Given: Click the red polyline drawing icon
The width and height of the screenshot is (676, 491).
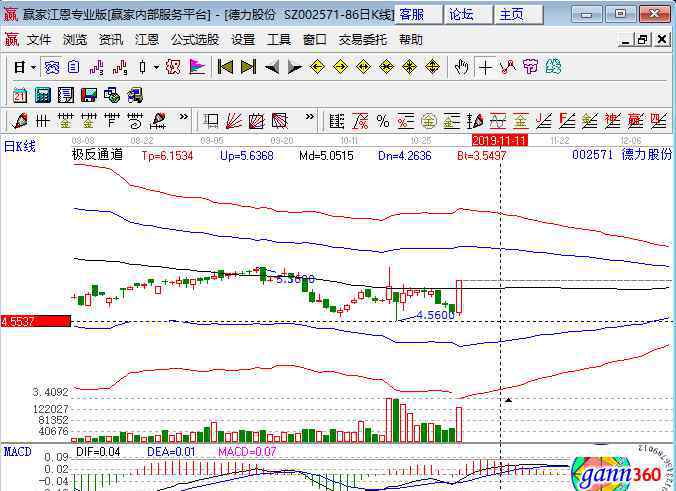Looking at the screenshot, I should tap(508, 67).
